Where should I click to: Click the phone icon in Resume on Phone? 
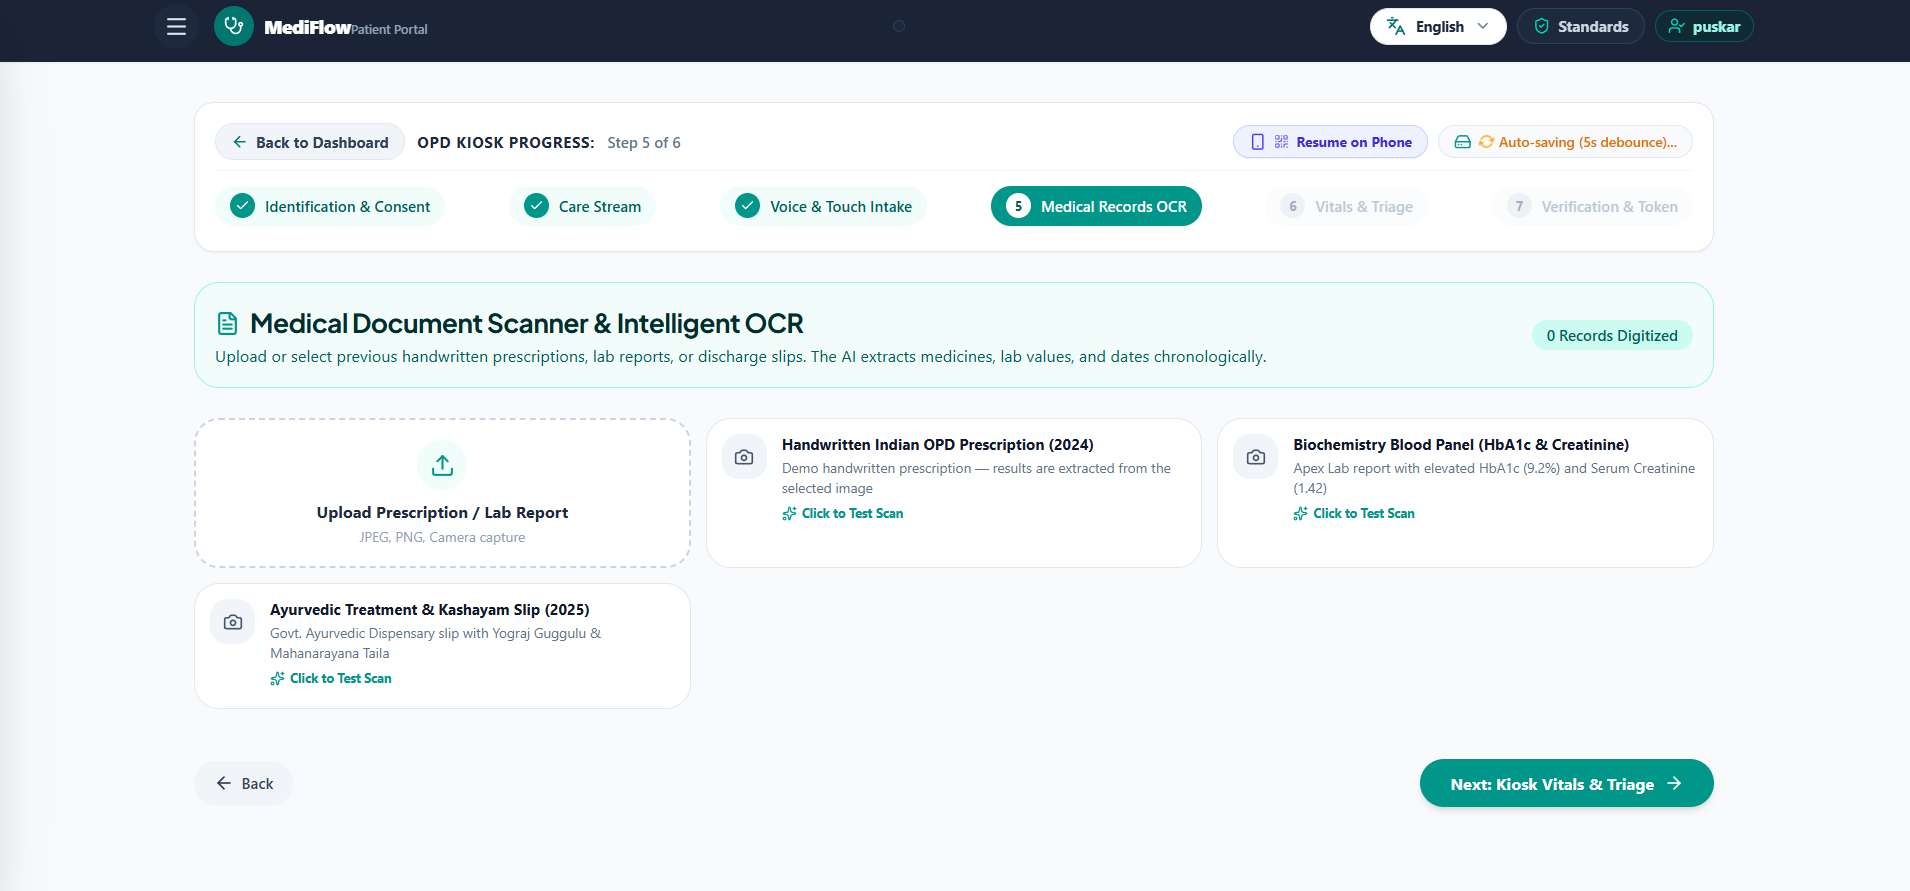(x=1258, y=142)
